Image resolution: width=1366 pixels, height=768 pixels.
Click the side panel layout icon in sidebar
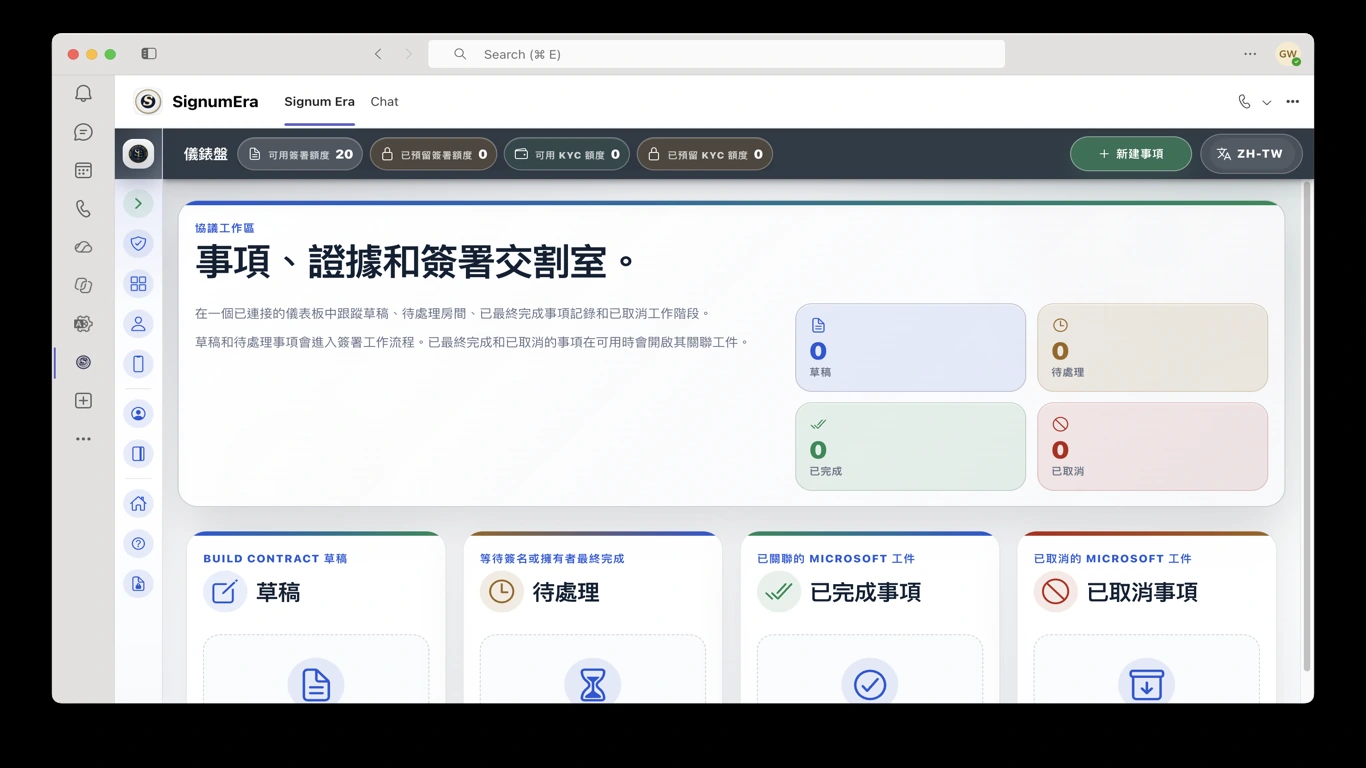click(138, 454)
